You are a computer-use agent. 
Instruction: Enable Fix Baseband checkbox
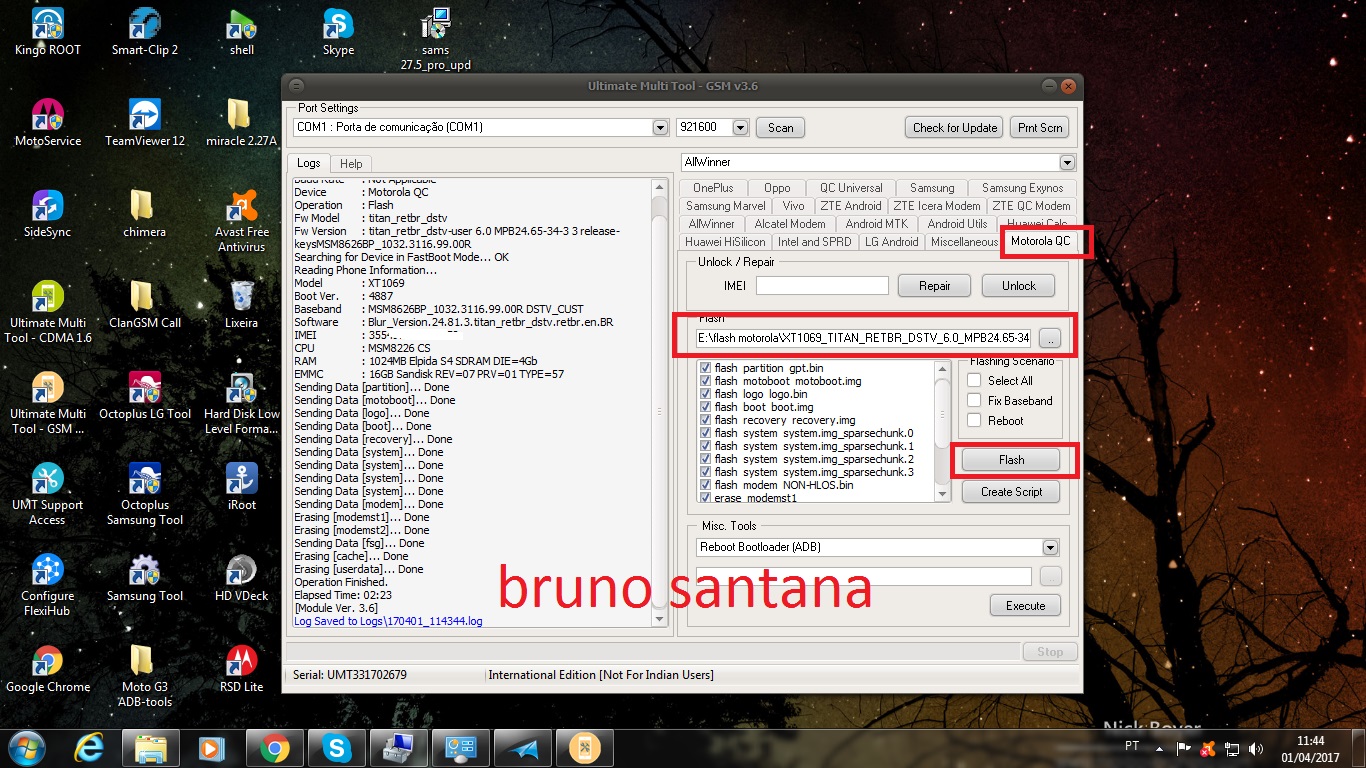pyautogui.click(x=974, y=401)
